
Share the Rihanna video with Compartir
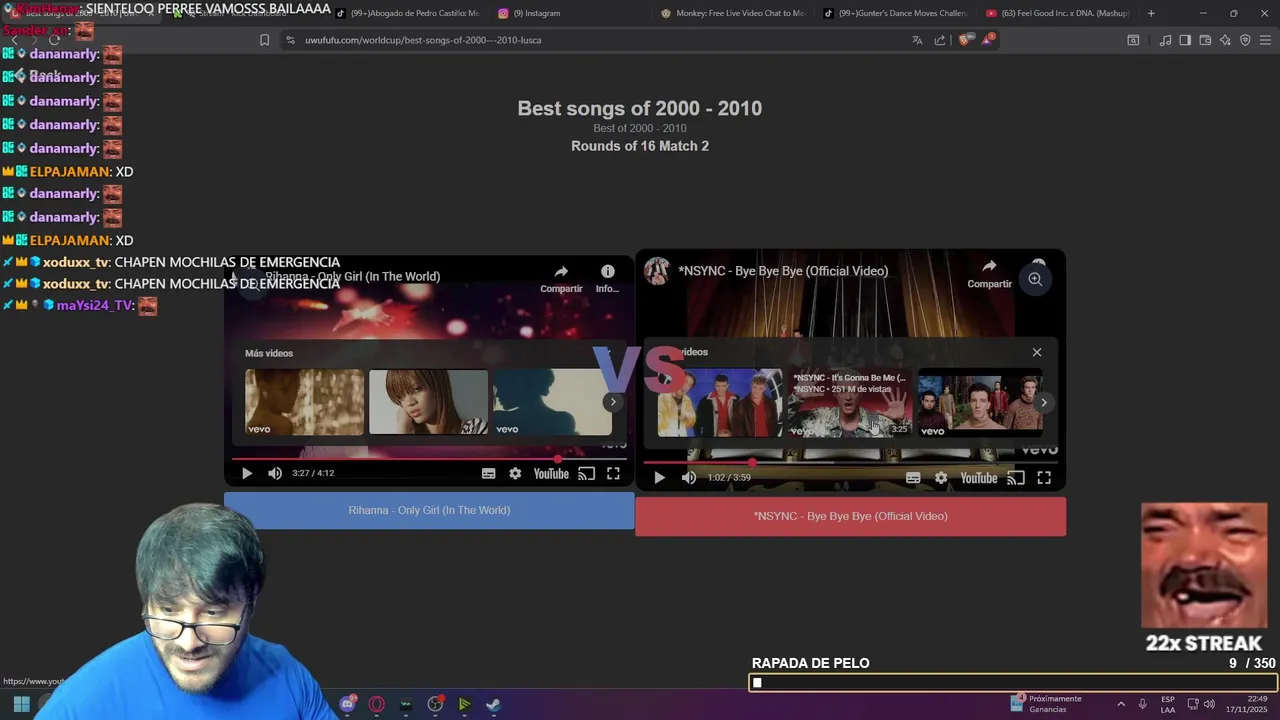pos(561,278)
